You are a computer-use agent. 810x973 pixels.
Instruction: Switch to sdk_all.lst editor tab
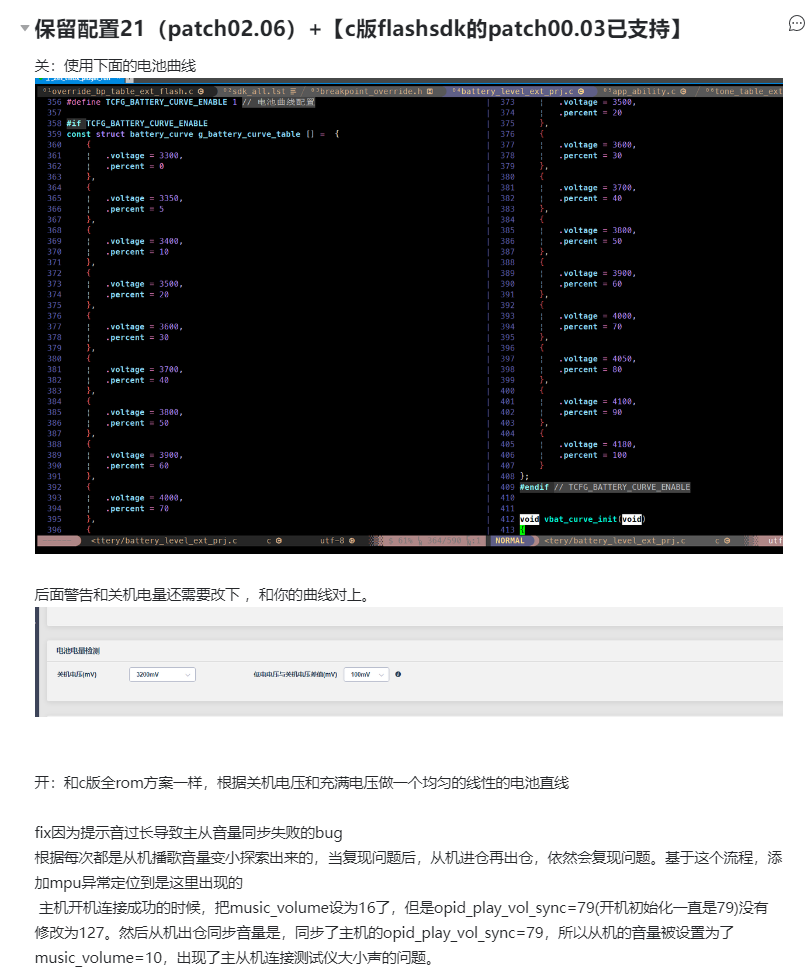tap(259, 91)
